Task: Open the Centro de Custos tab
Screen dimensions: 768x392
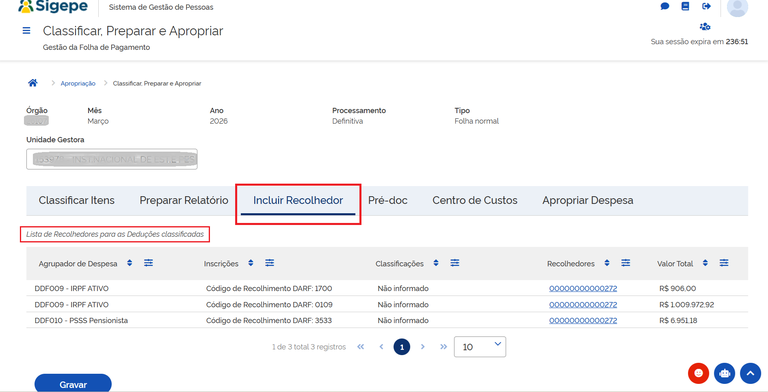Action: click(475, 200)
